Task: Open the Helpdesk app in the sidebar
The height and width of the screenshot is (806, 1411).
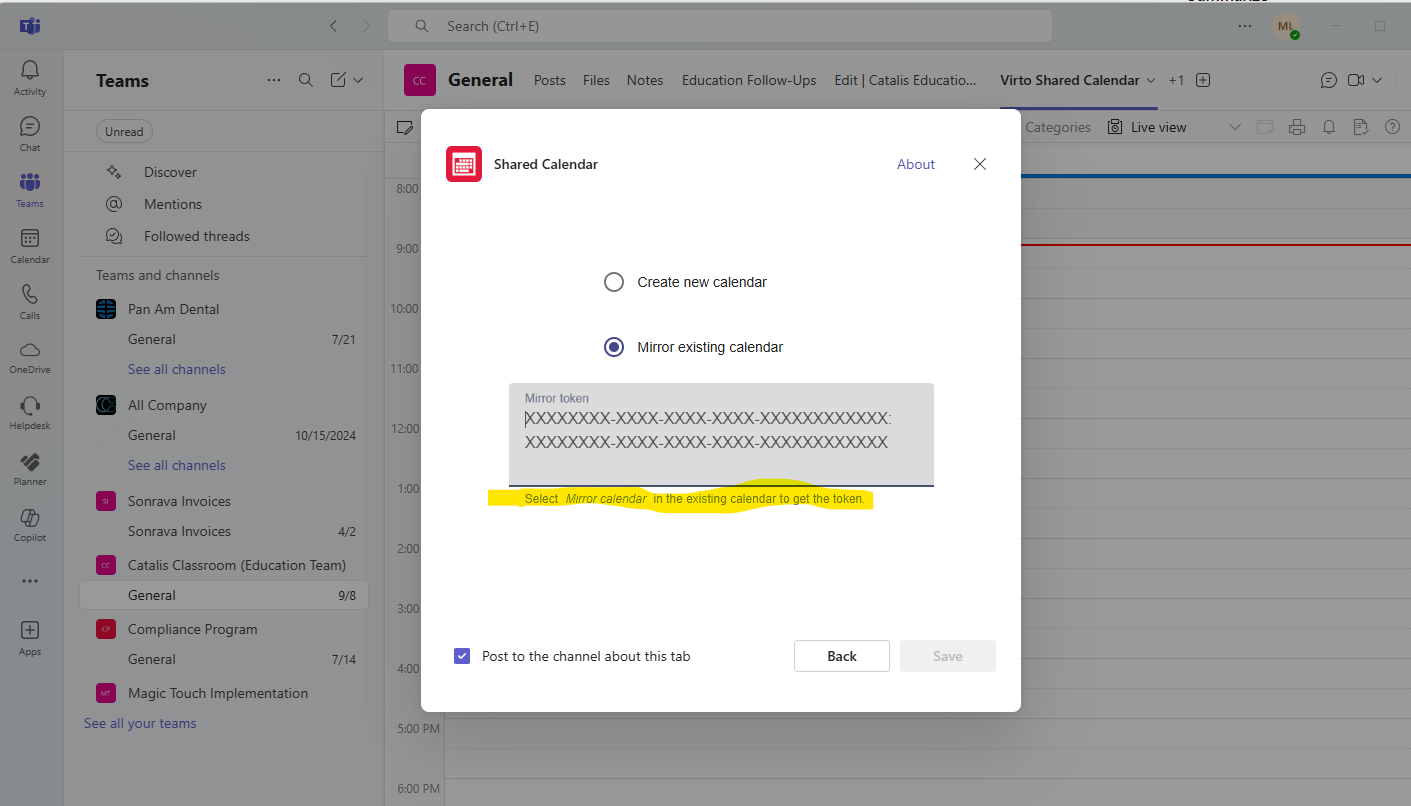Action: pos(30,413)
